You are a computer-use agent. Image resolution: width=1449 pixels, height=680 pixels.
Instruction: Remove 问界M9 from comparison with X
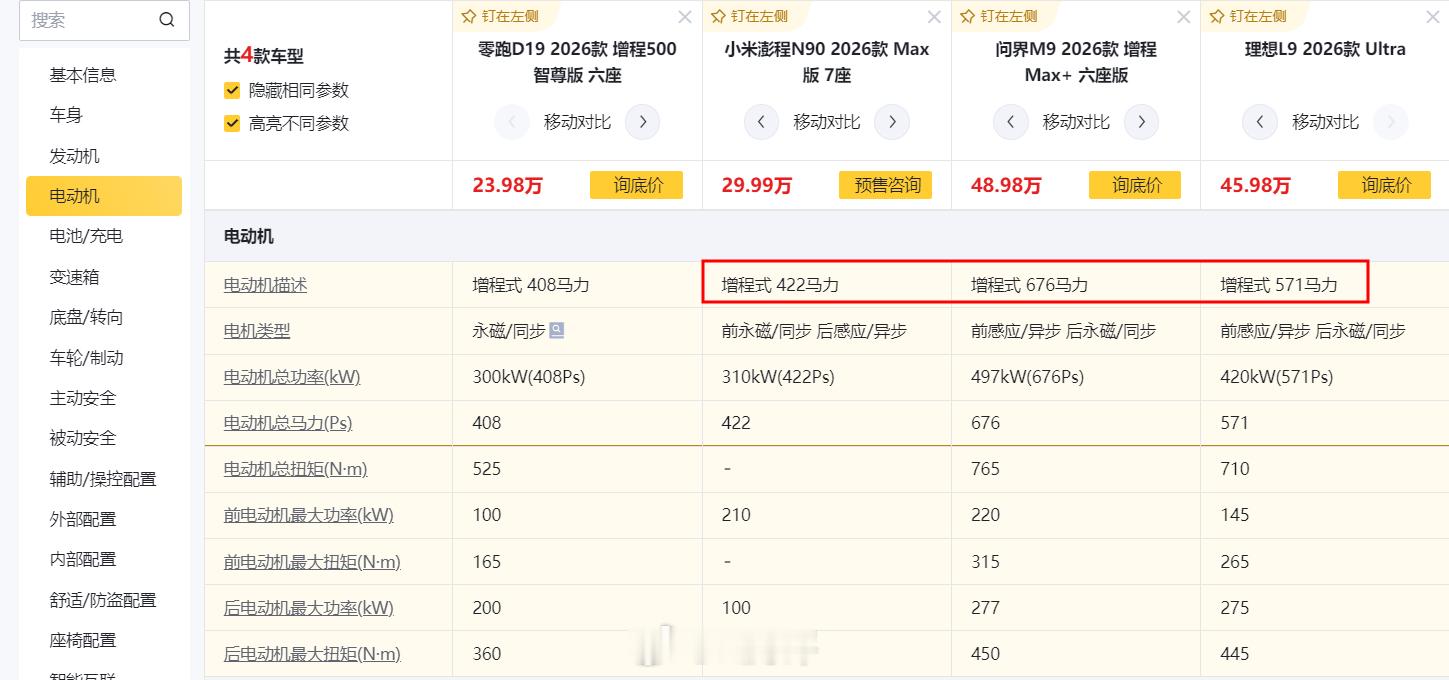click(1184, 17)
